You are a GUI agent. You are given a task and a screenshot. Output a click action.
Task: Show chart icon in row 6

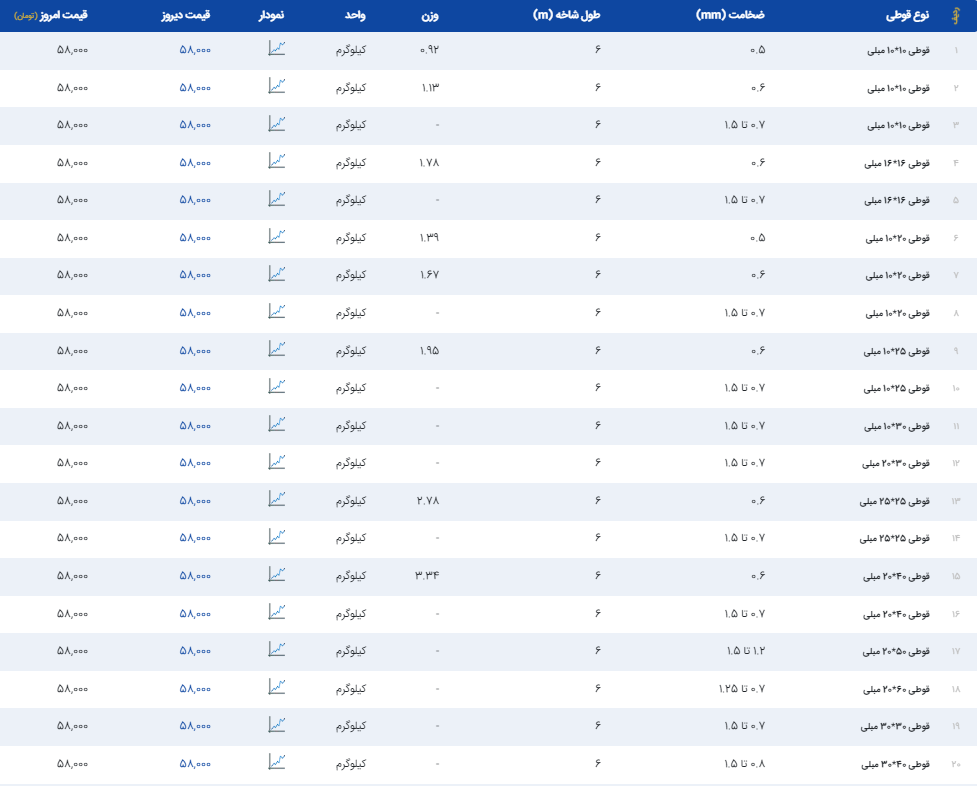coord(277,236)
